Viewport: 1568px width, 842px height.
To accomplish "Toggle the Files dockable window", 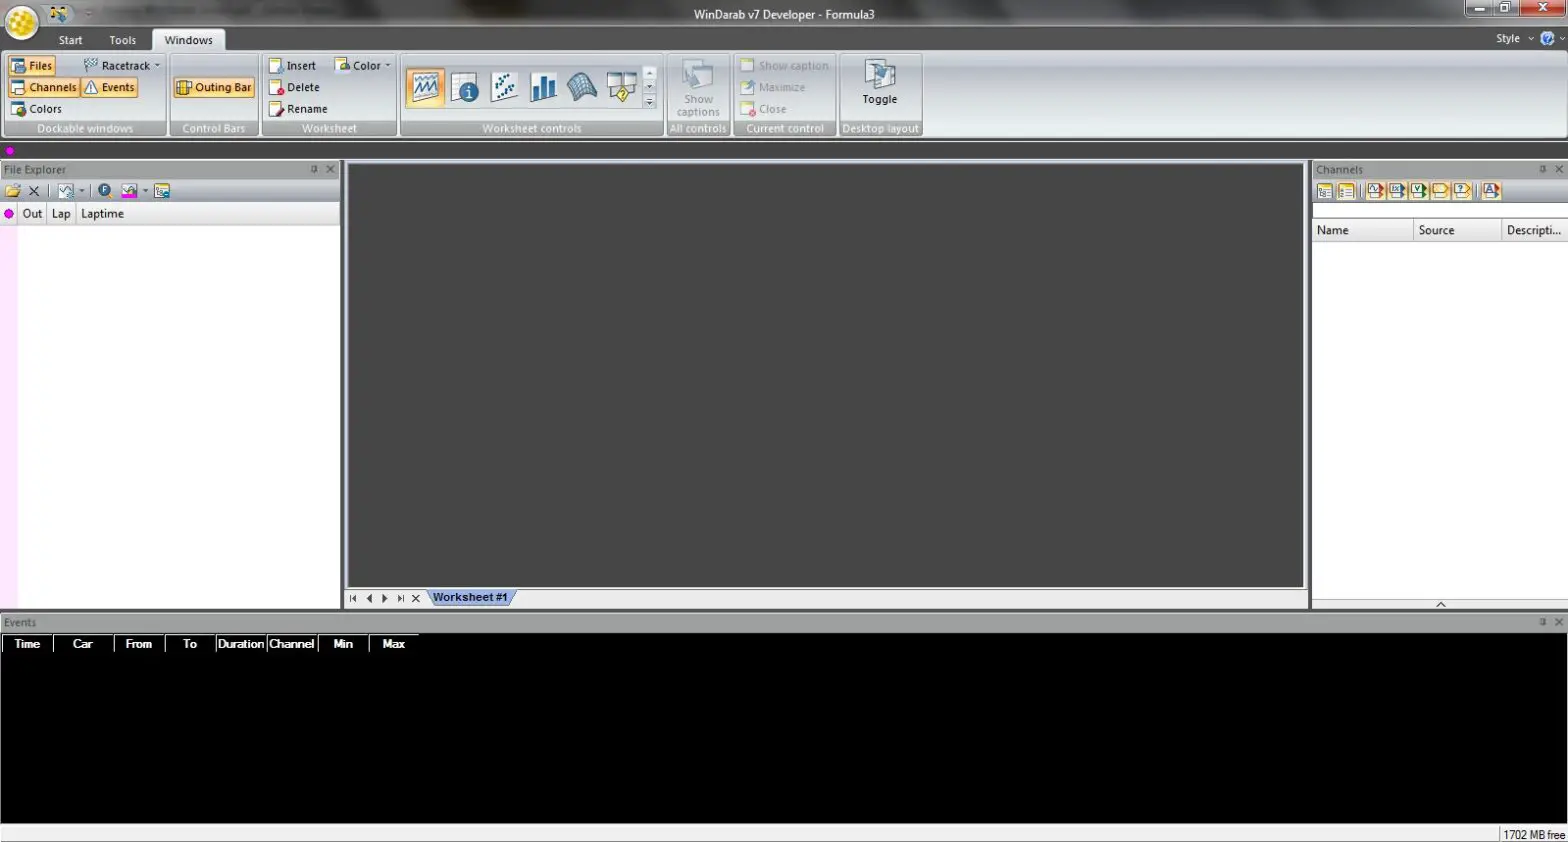I will click(32, 66).
